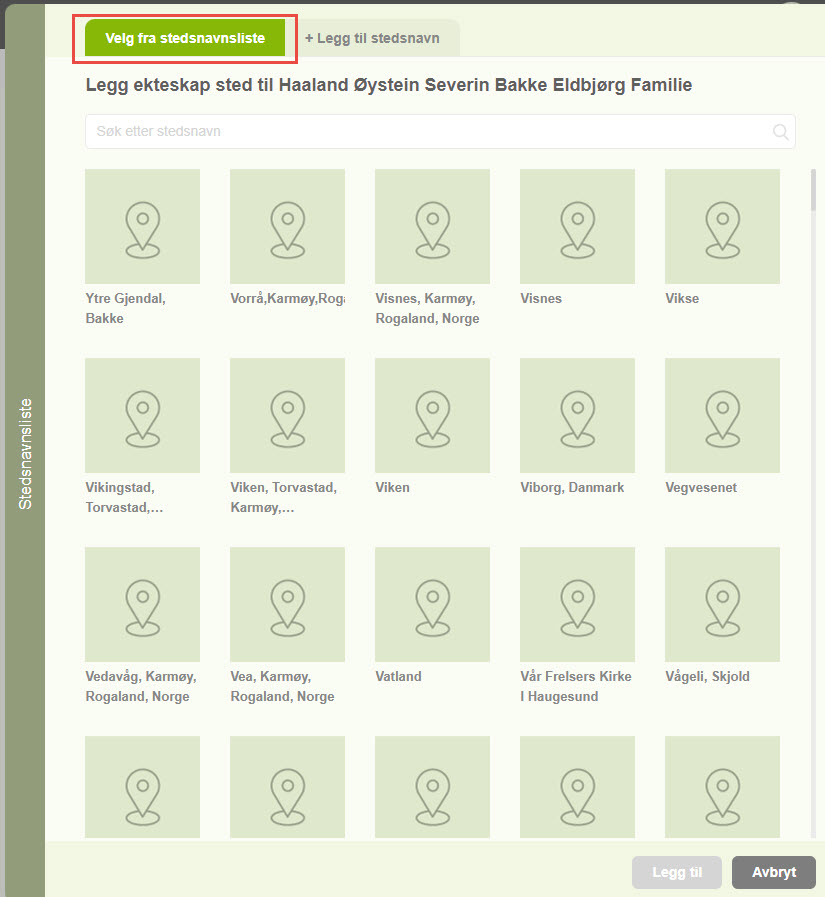
Task: Choose the Viborg, Danmark location pin
Action: click(577, 415)
